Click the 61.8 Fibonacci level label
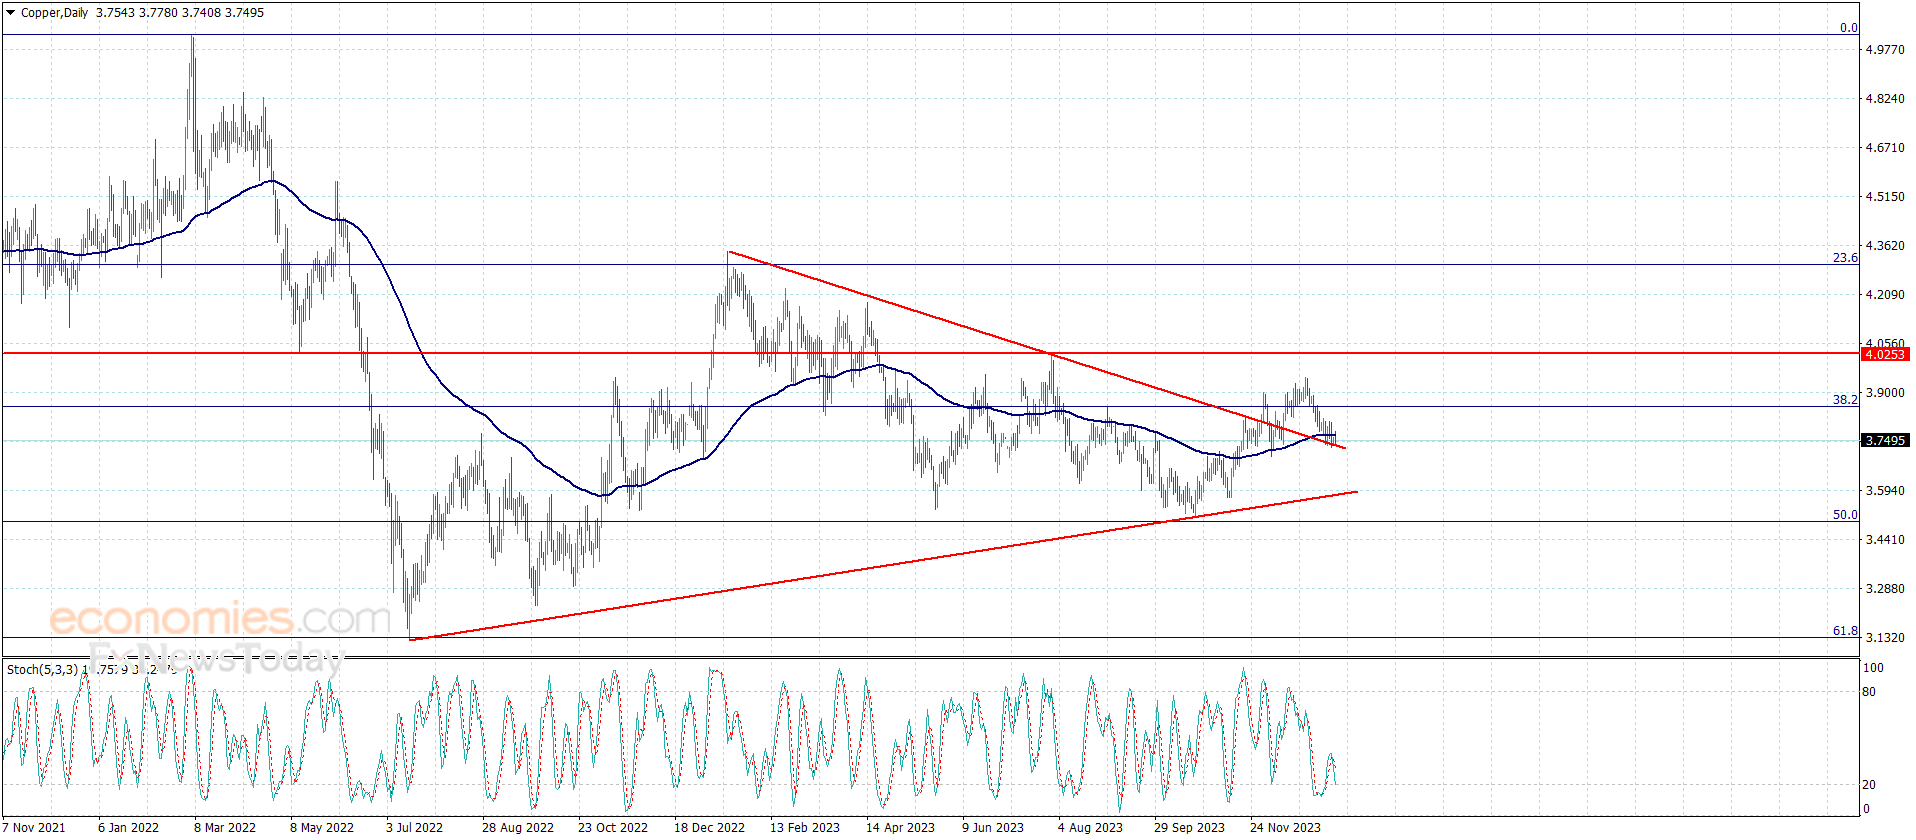 pyautogui.click(x=1845, y=631)
